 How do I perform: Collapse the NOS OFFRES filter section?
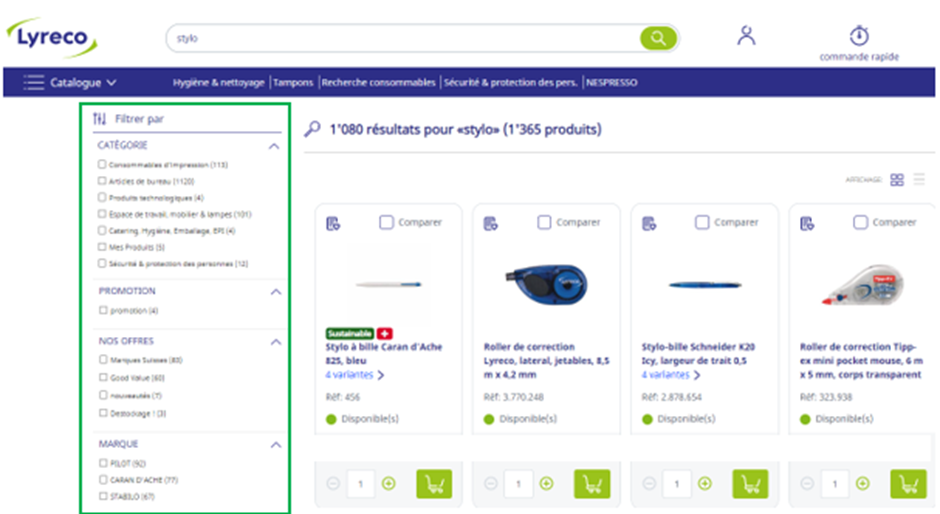pyautogui.click(x=276, y=342)
